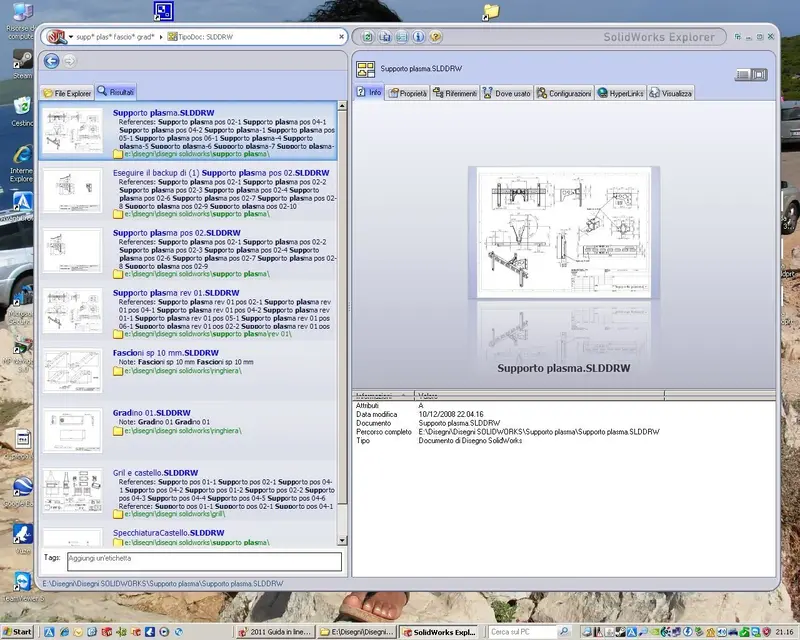The height and width of the screenshot is (640, 800).
Task: Switch to 2011 Guida in linea taskbar window
Action: coord(275,632)
